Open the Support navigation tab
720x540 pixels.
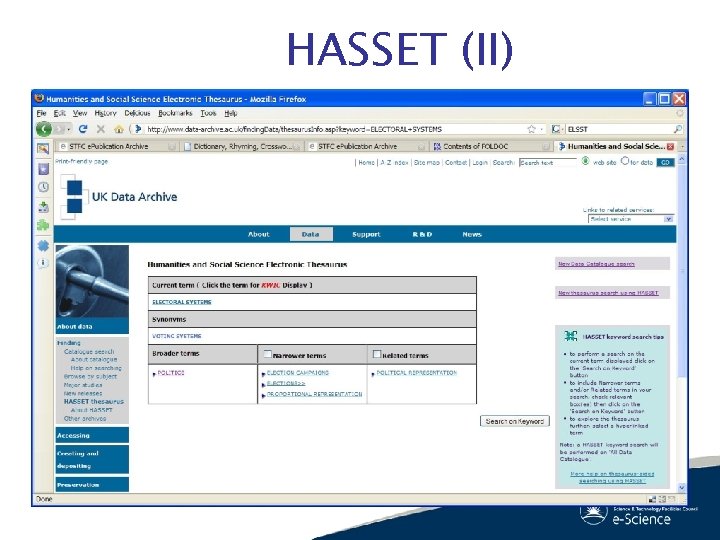point(366,234)
